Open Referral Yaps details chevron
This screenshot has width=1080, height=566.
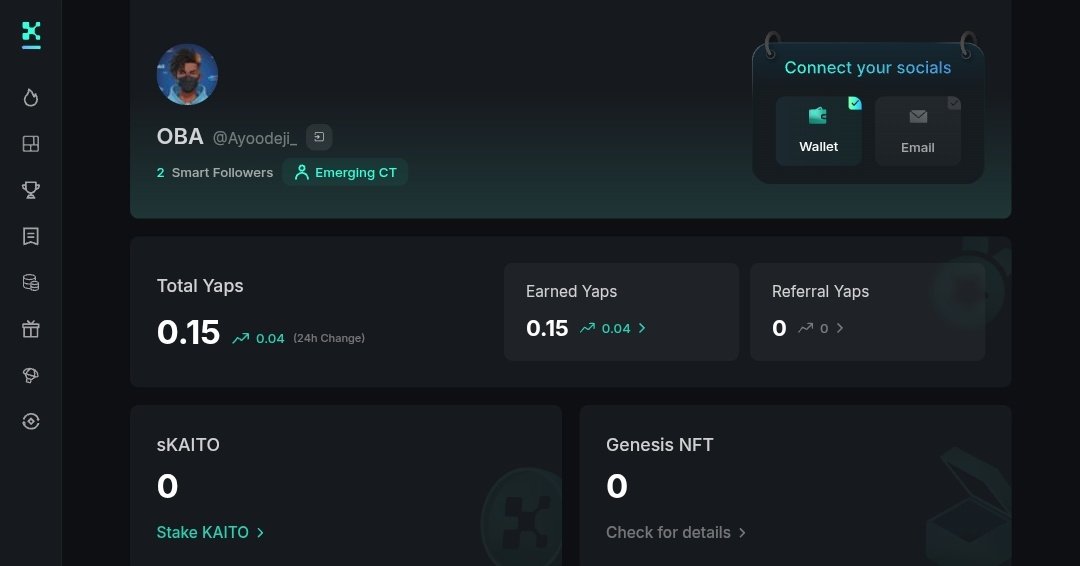pyautogui.click(x=840, y=328)
